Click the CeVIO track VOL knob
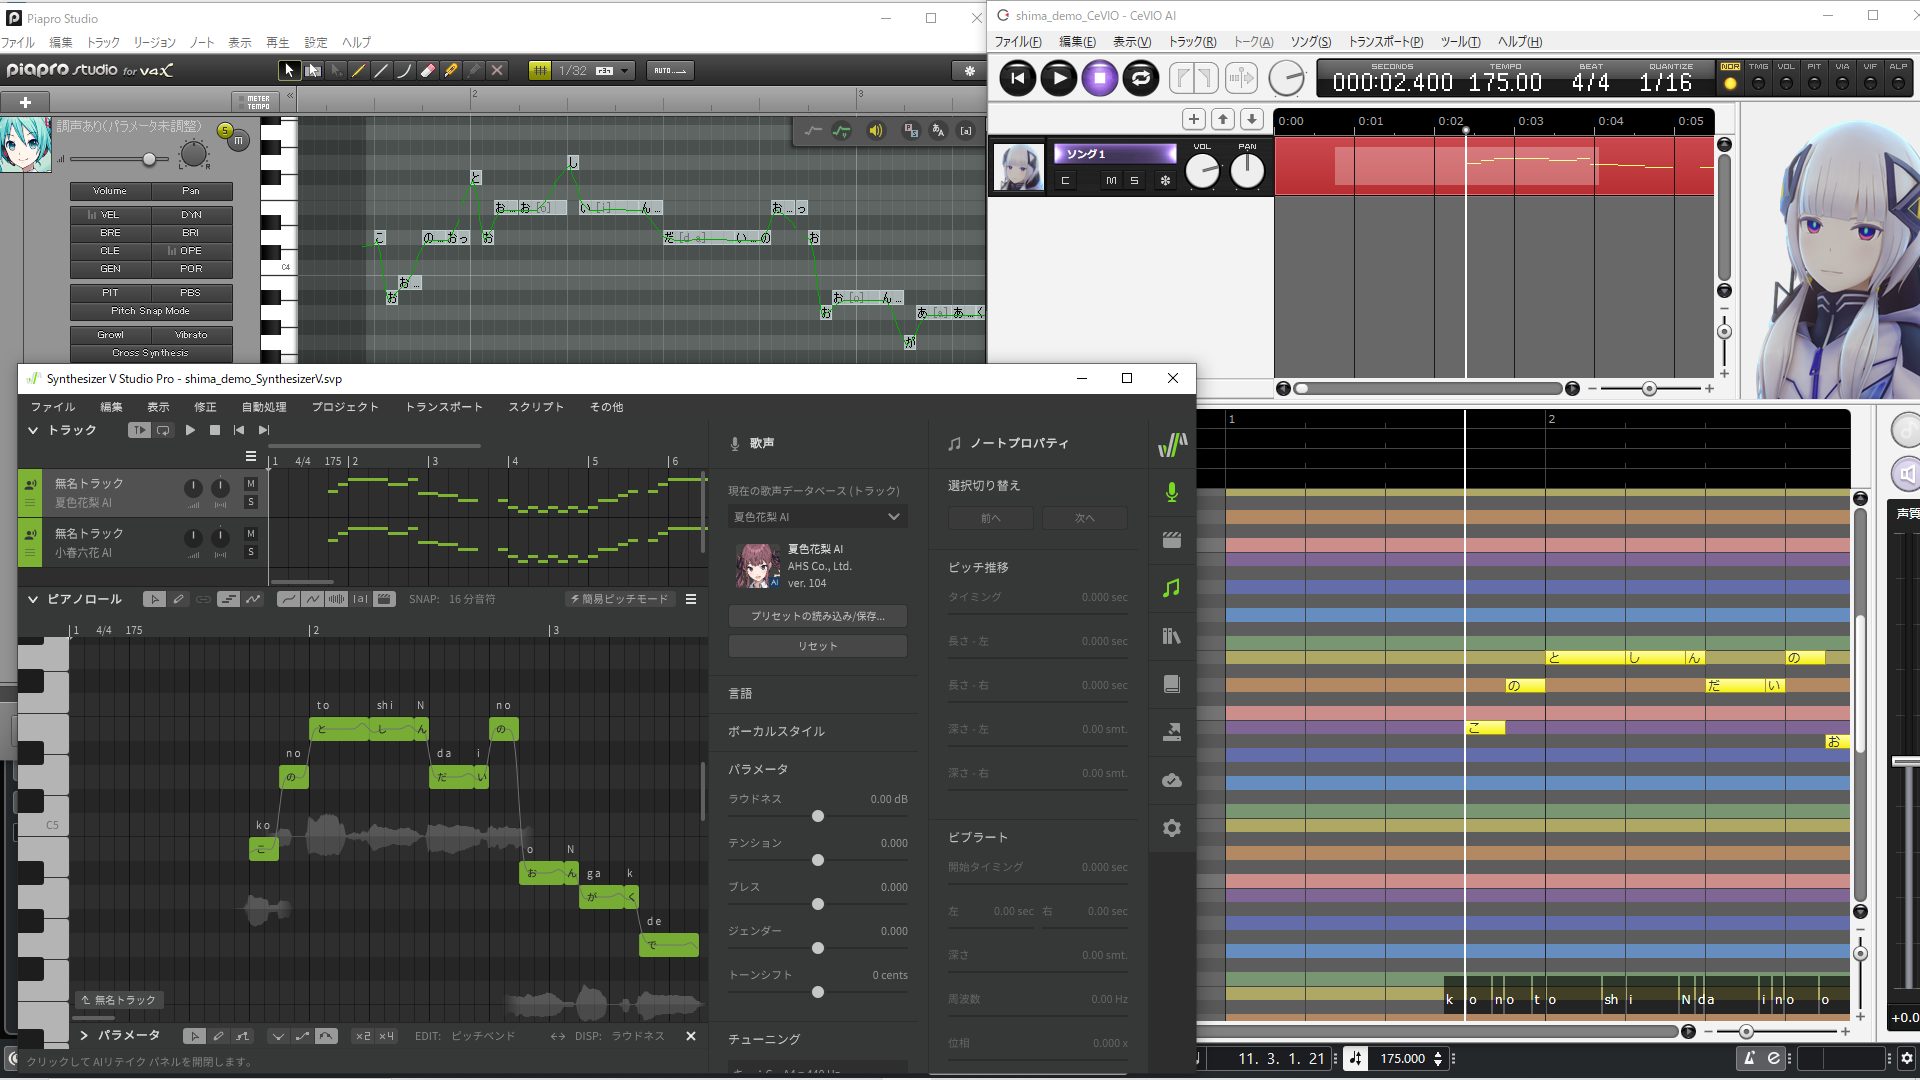Screen dimensions: 1920x1080 pyautogui.click(x=1202, y=172)
